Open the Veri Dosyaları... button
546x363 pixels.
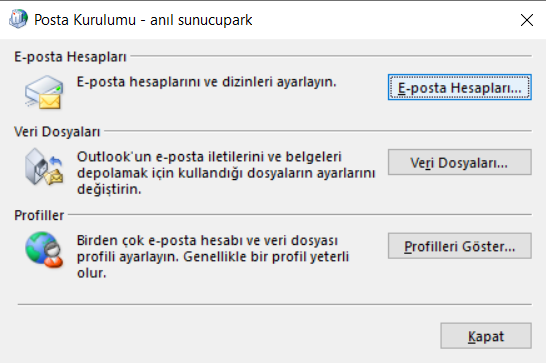[x=460, y=162]
